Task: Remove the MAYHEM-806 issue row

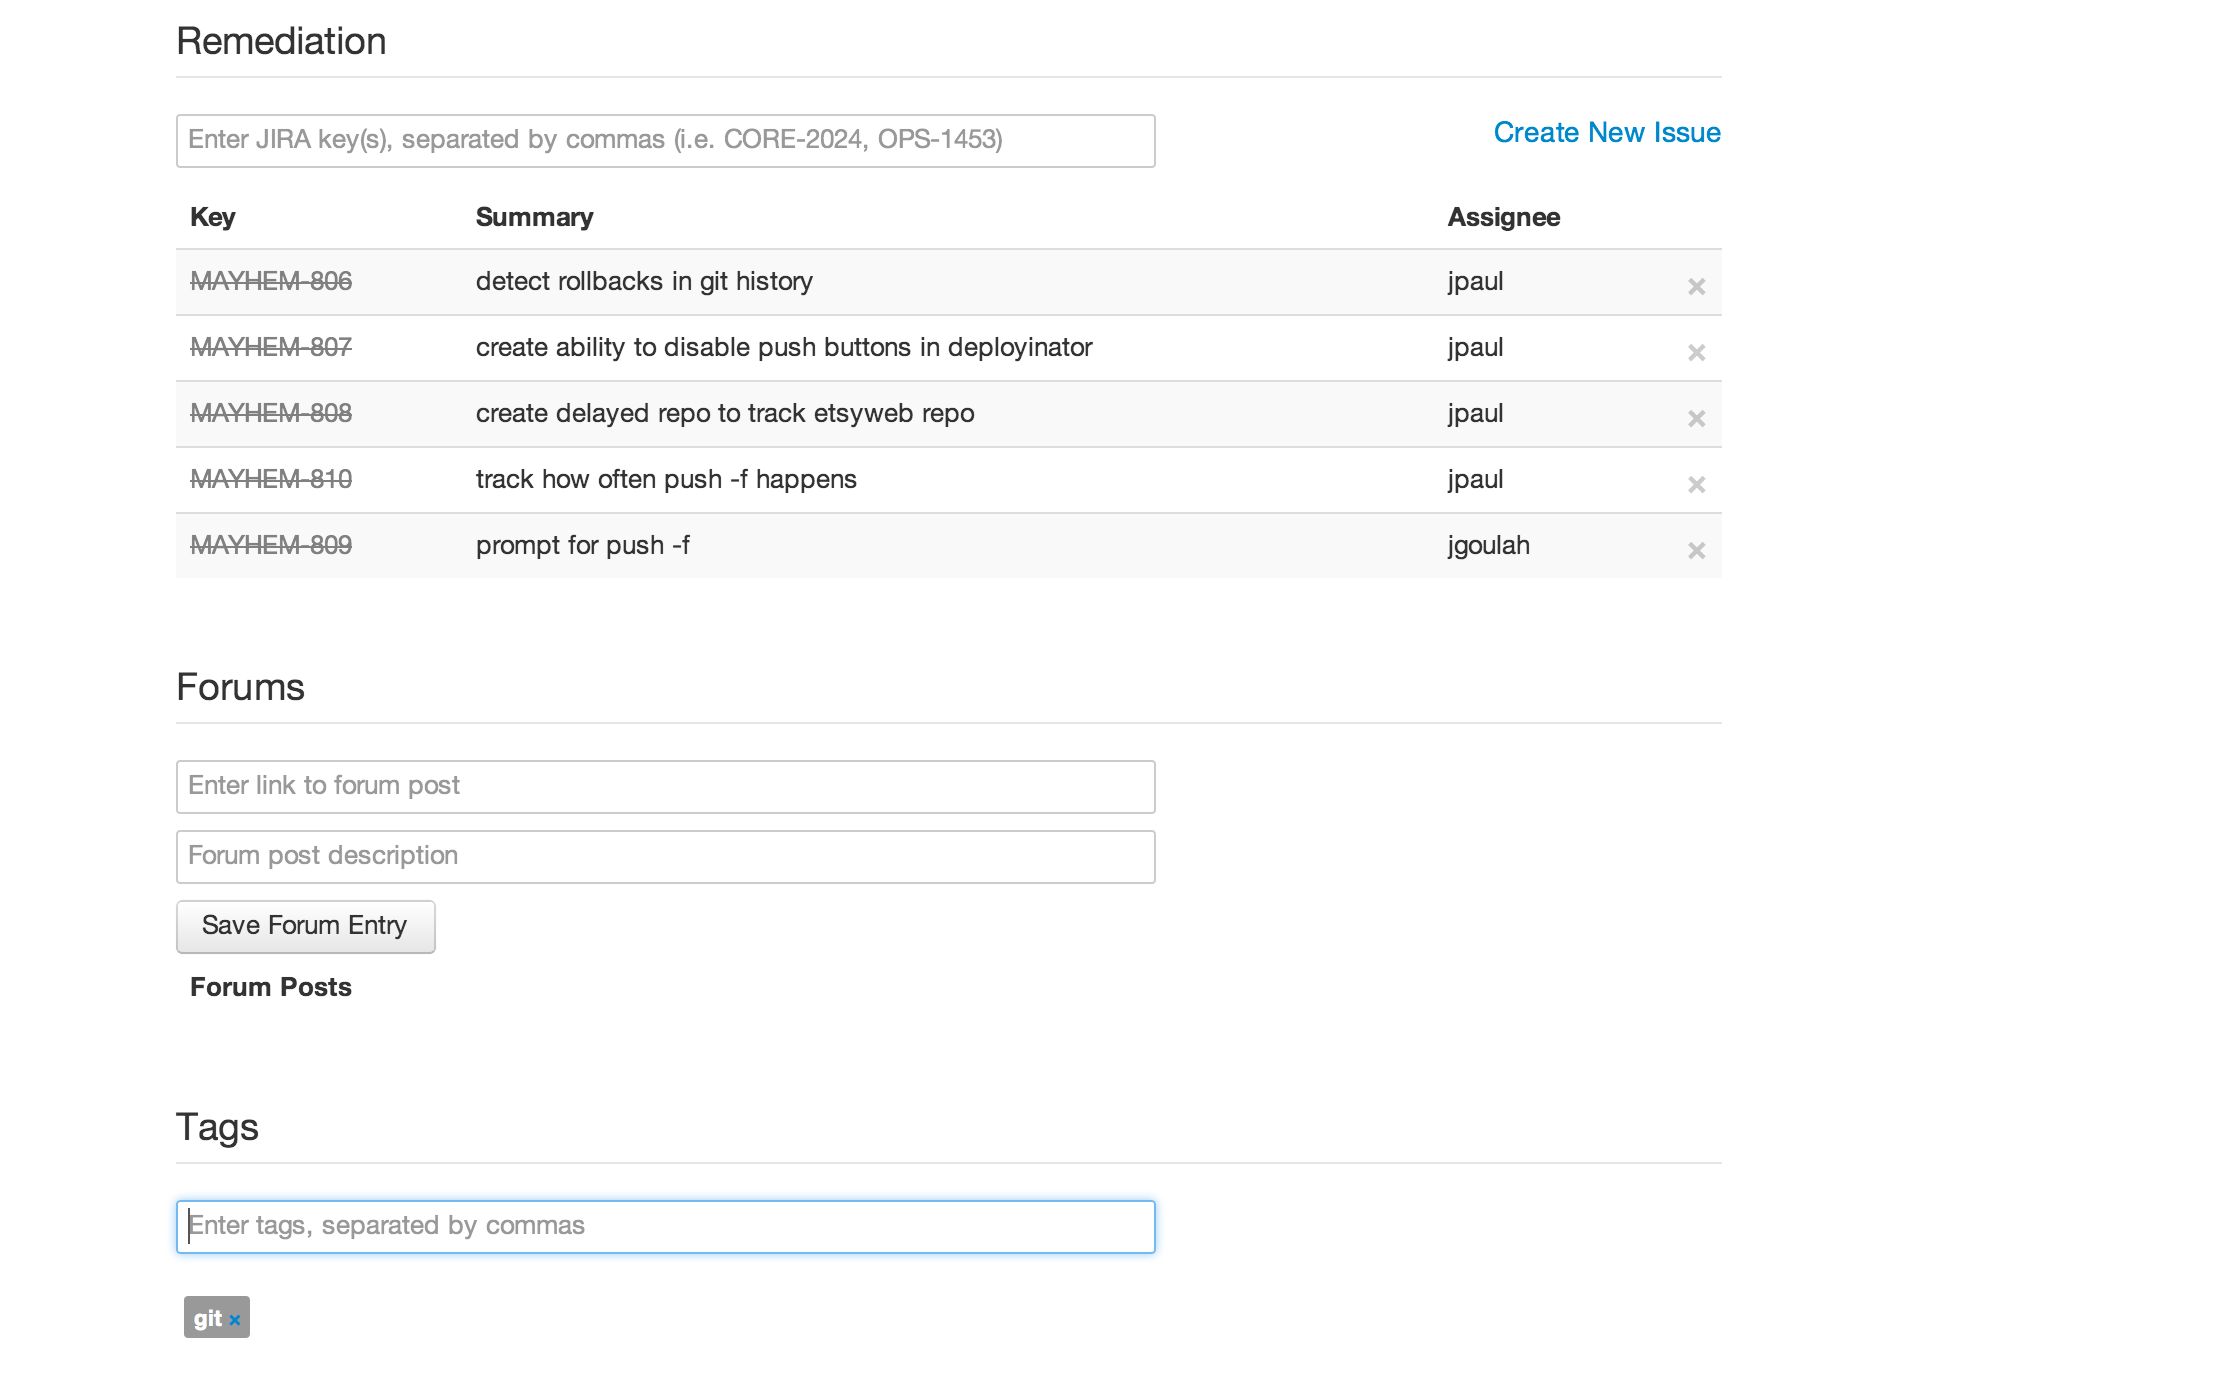Action: click(1696, 287)
